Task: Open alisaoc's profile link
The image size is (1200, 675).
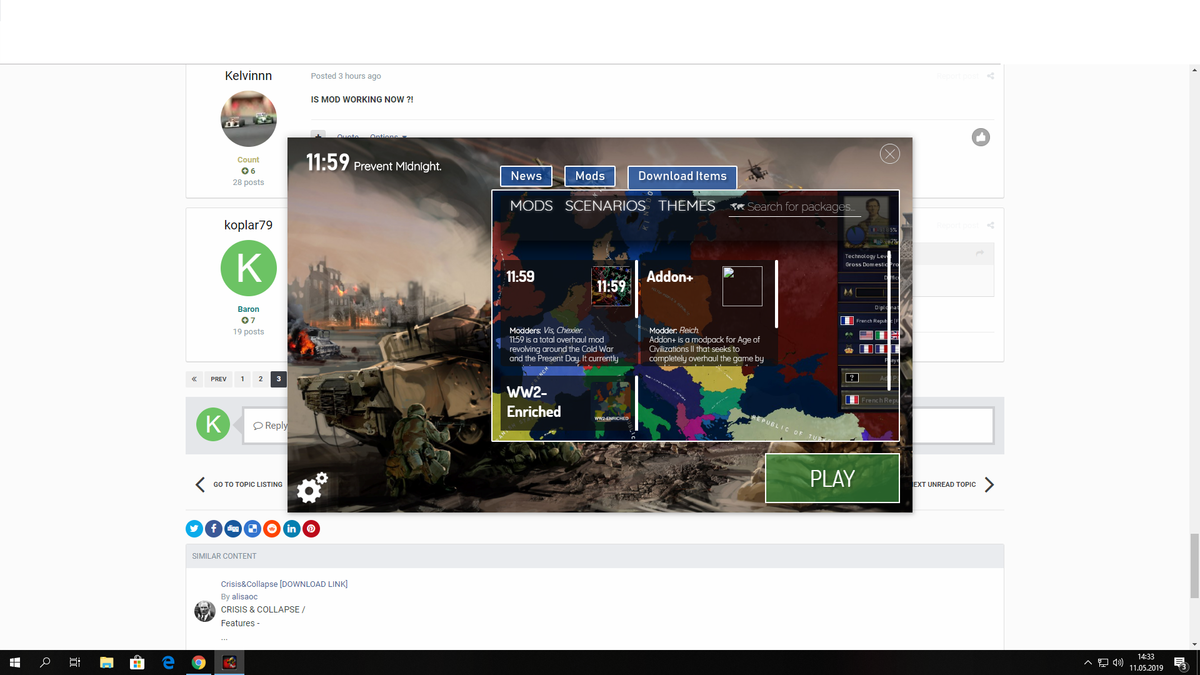Action: pyautogui.click(x=245, y=597)
